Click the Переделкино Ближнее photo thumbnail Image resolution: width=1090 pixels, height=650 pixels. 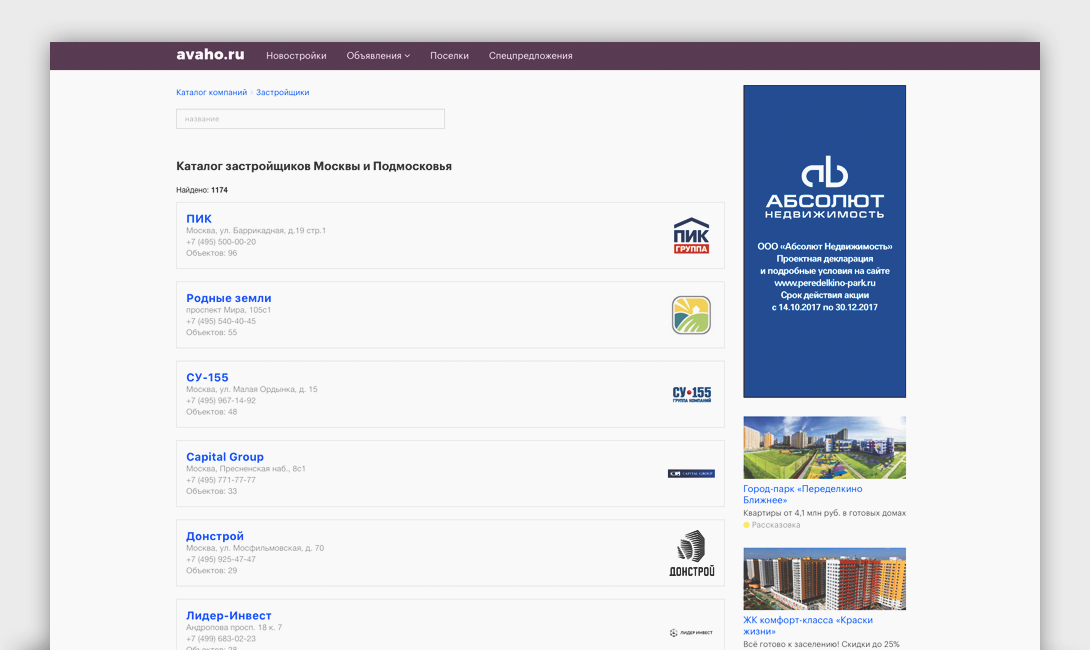(824, 448)
